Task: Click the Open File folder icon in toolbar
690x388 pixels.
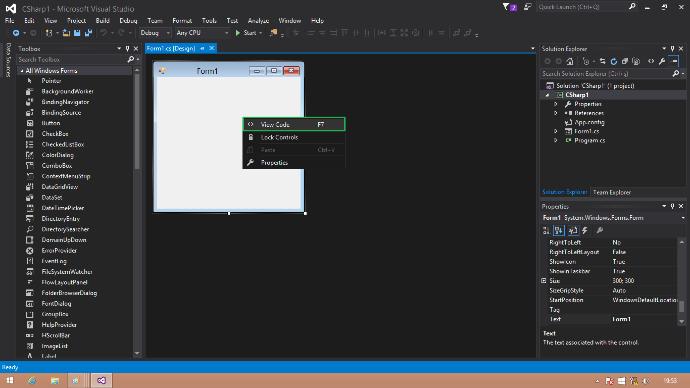Action: (66, 33)
